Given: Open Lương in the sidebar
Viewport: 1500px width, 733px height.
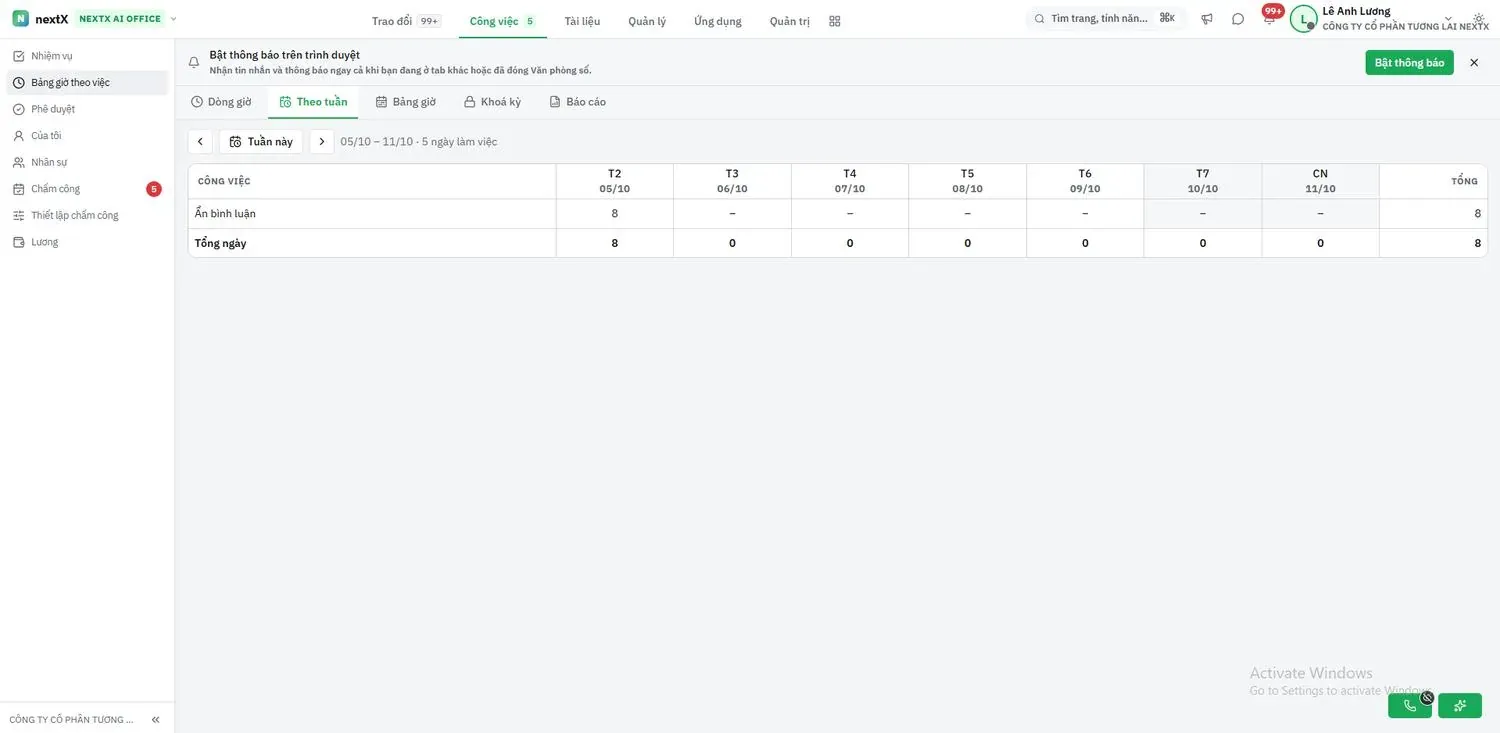Looking at the screenshot, I should (87, 242).
